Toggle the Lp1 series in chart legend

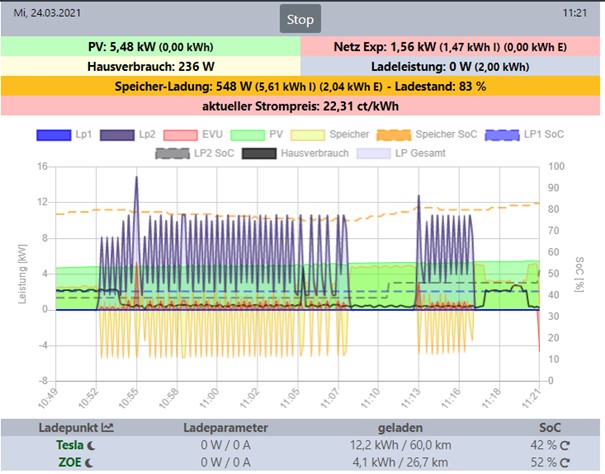(x=70, y=135)
